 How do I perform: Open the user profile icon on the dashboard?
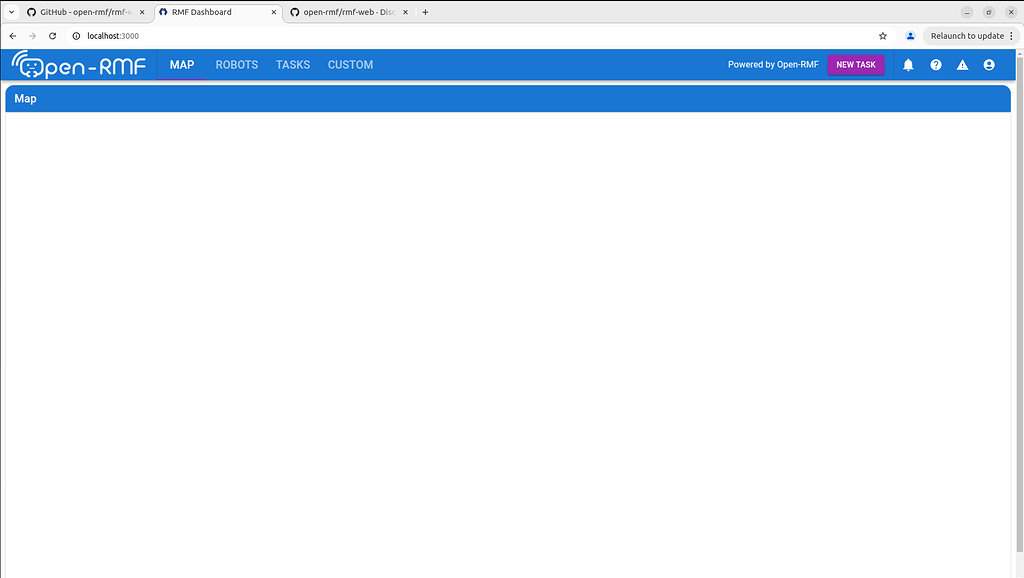coord(989,64)
